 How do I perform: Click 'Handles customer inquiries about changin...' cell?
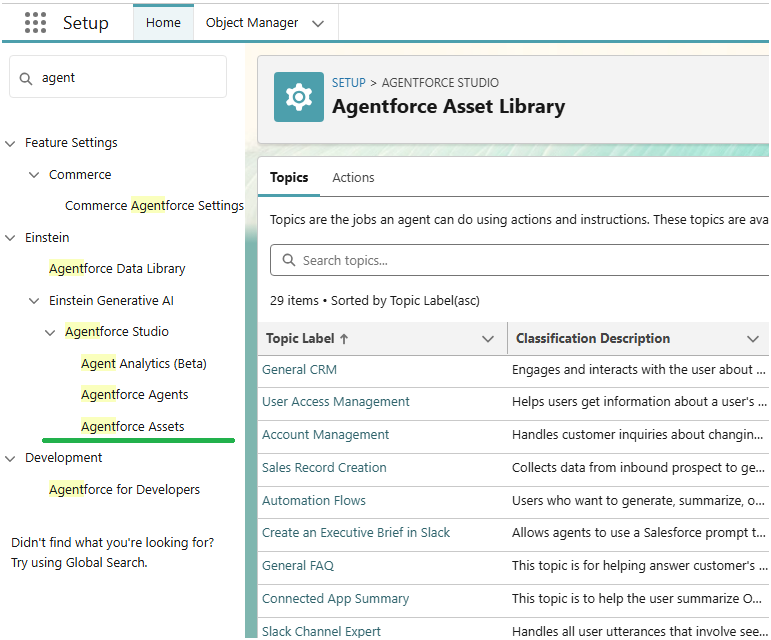pyautogui.click(x=637, y=435)
